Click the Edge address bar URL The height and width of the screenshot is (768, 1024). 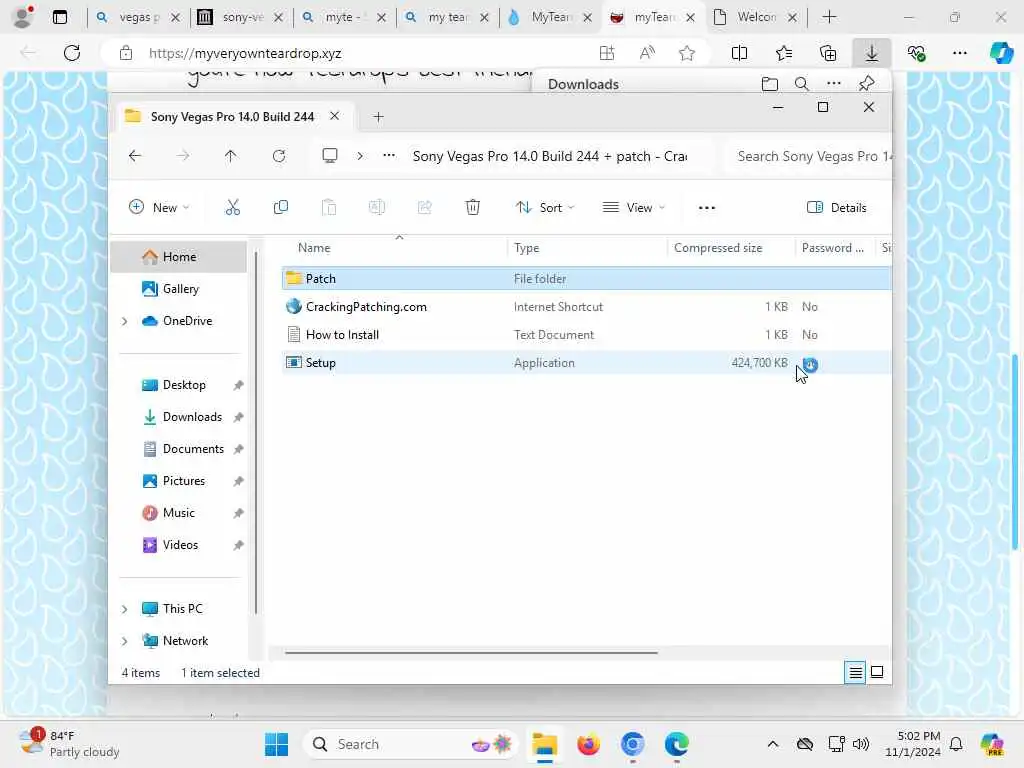coord(245,54)
